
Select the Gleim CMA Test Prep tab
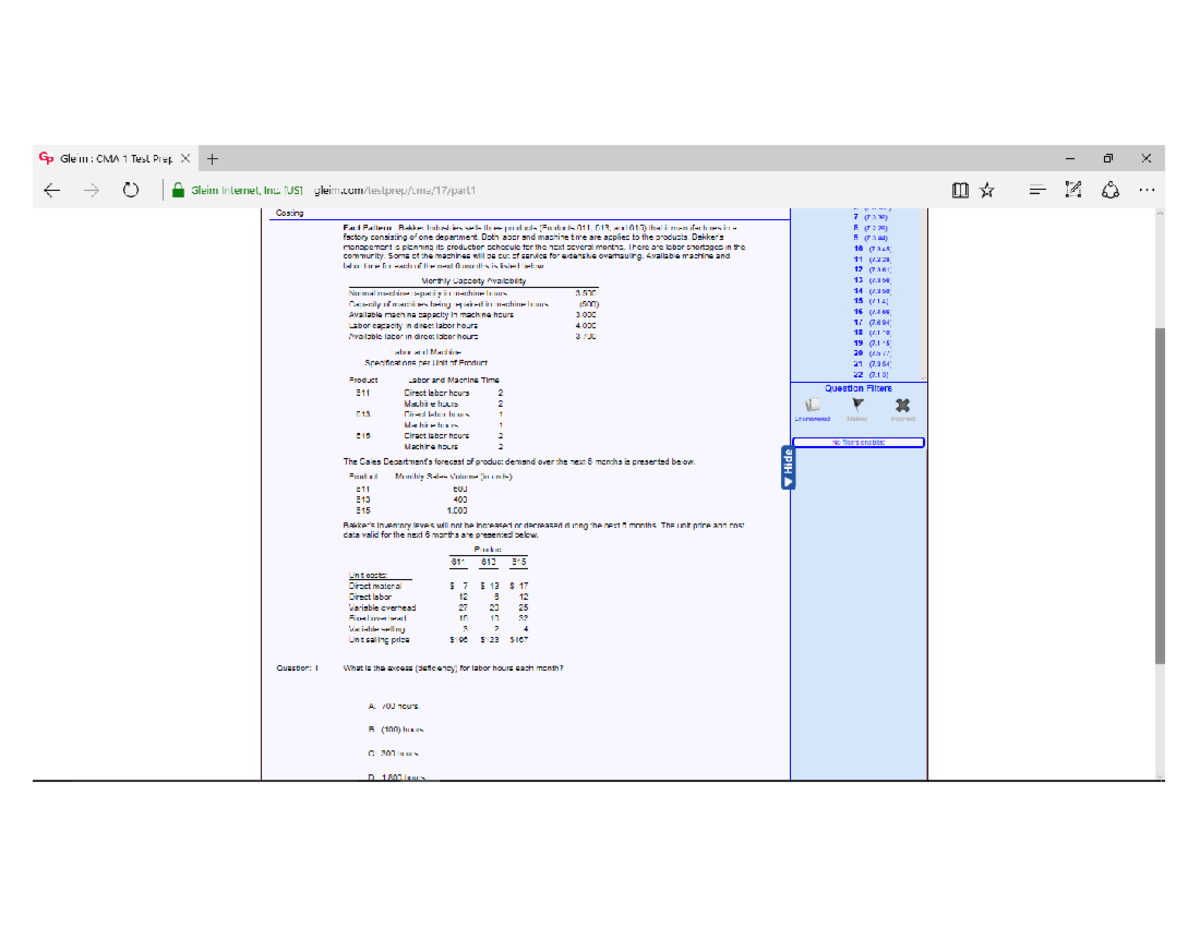pyautogui.click(x=115, y=158)
